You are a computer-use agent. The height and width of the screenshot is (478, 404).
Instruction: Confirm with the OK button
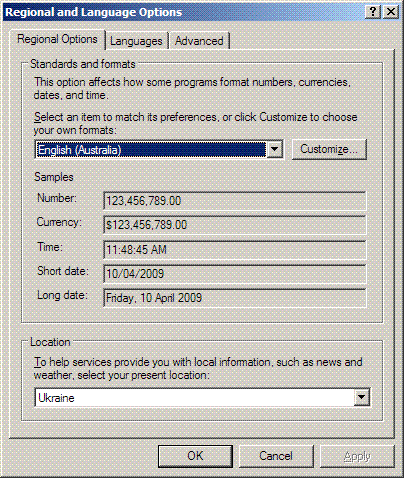click(x=195, y=456)
